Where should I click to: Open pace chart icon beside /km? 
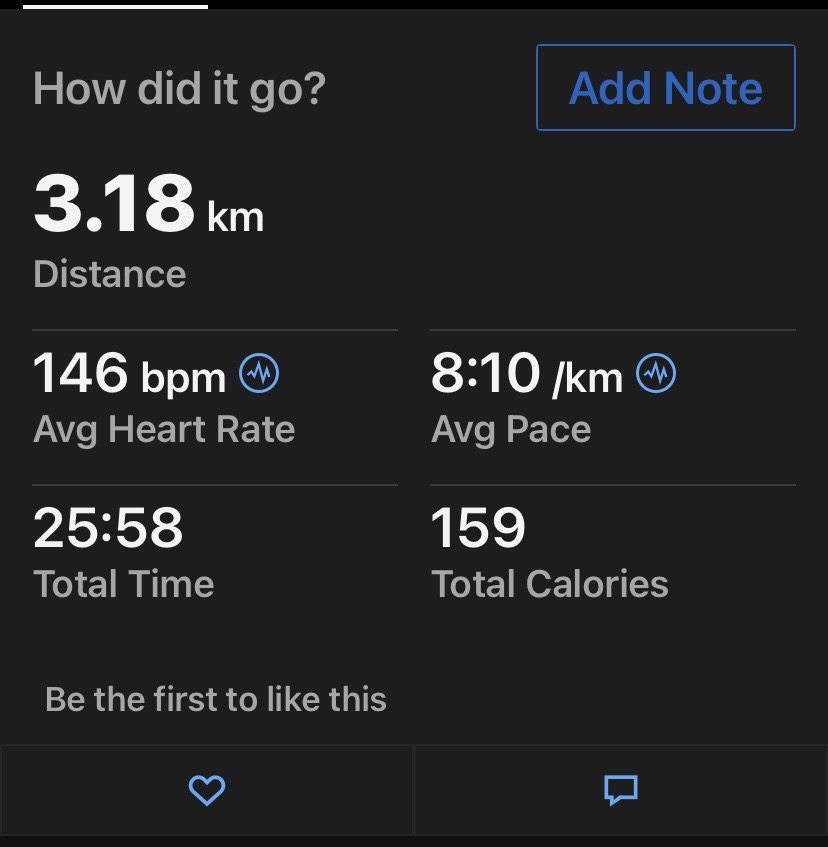656,375
